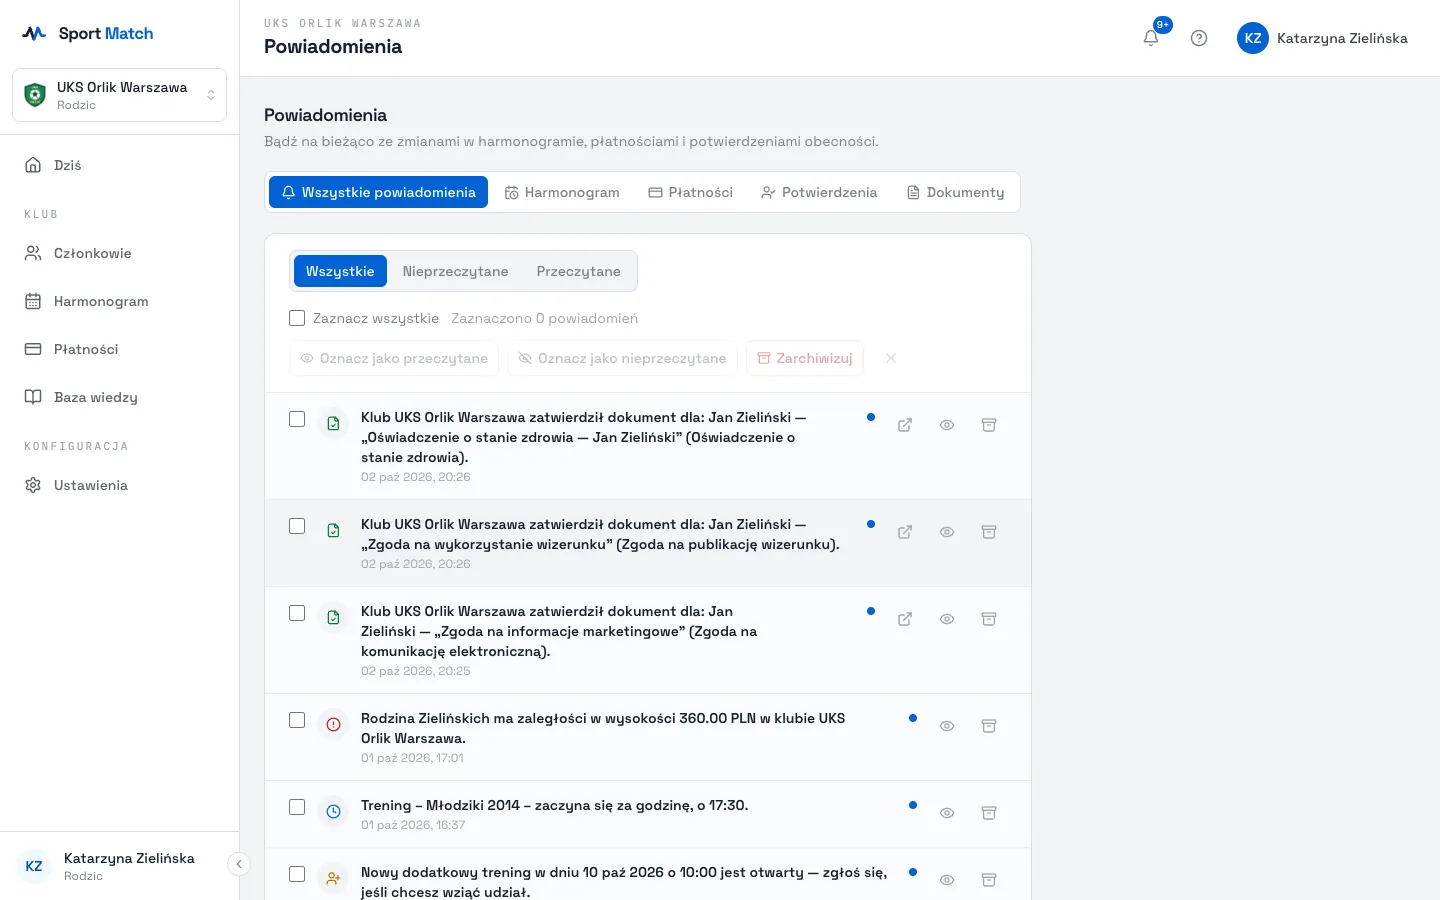The width and height of the screenshot is (1440, 900).
Task: Open Baza wiedzy in the sidebar
Action: [x=119, y=397]
